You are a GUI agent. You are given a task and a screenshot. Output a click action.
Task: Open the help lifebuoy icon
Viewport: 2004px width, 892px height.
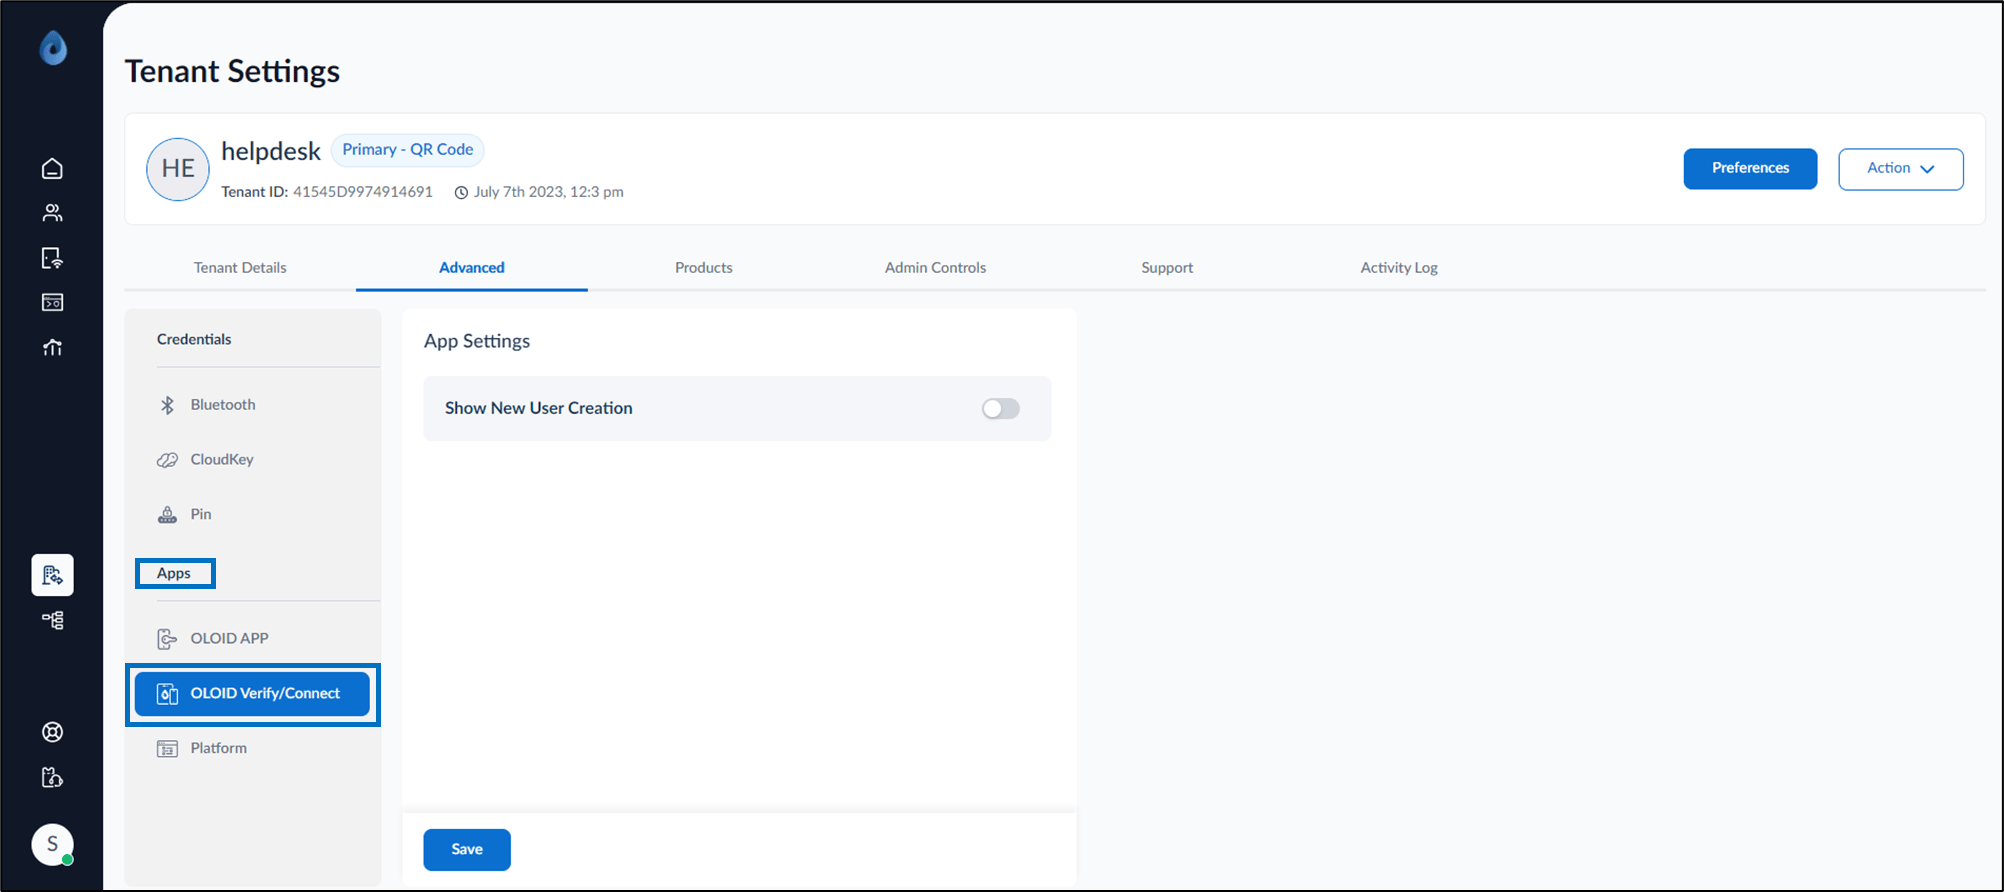[52, 732]
